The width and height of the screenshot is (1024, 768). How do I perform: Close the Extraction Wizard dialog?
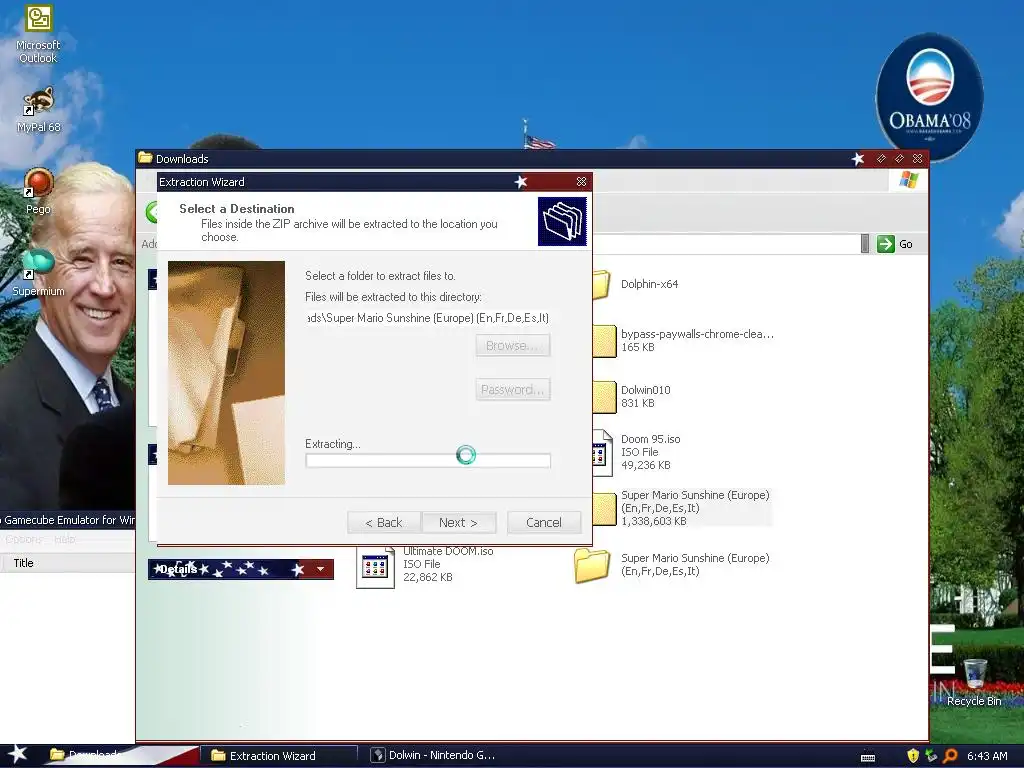581,182
